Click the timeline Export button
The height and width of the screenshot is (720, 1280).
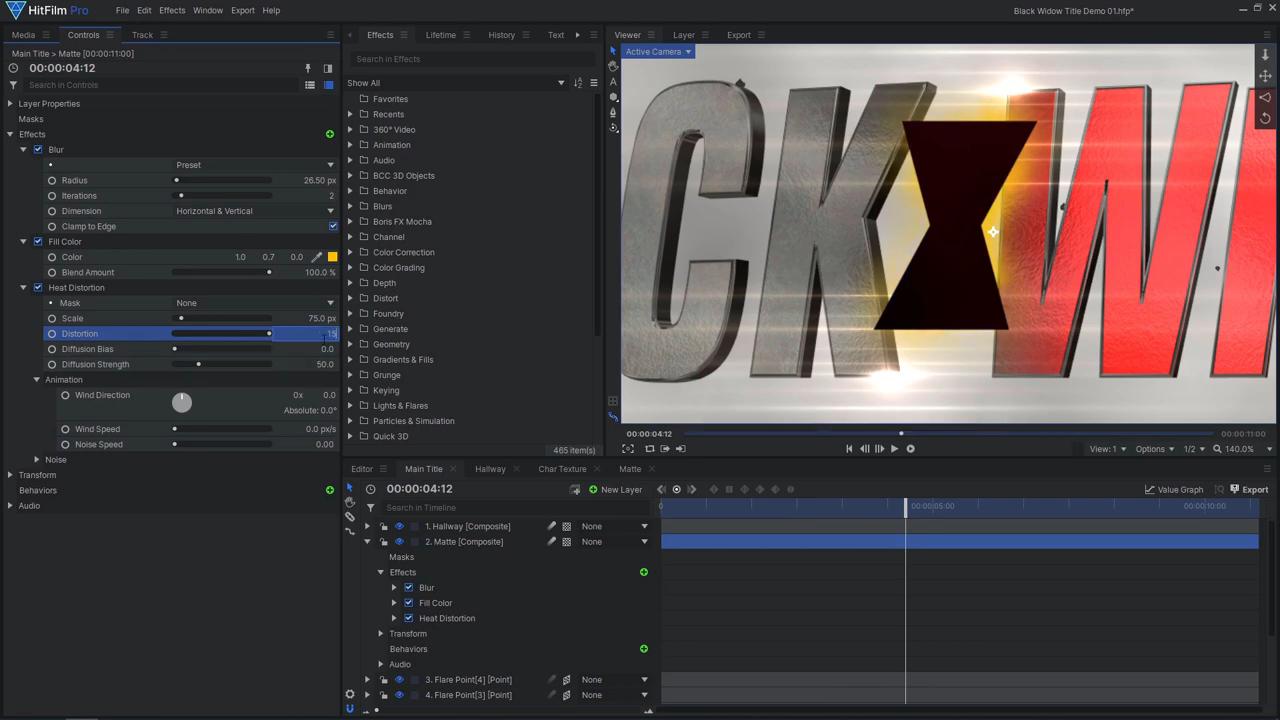click(x=1249, y=490)
